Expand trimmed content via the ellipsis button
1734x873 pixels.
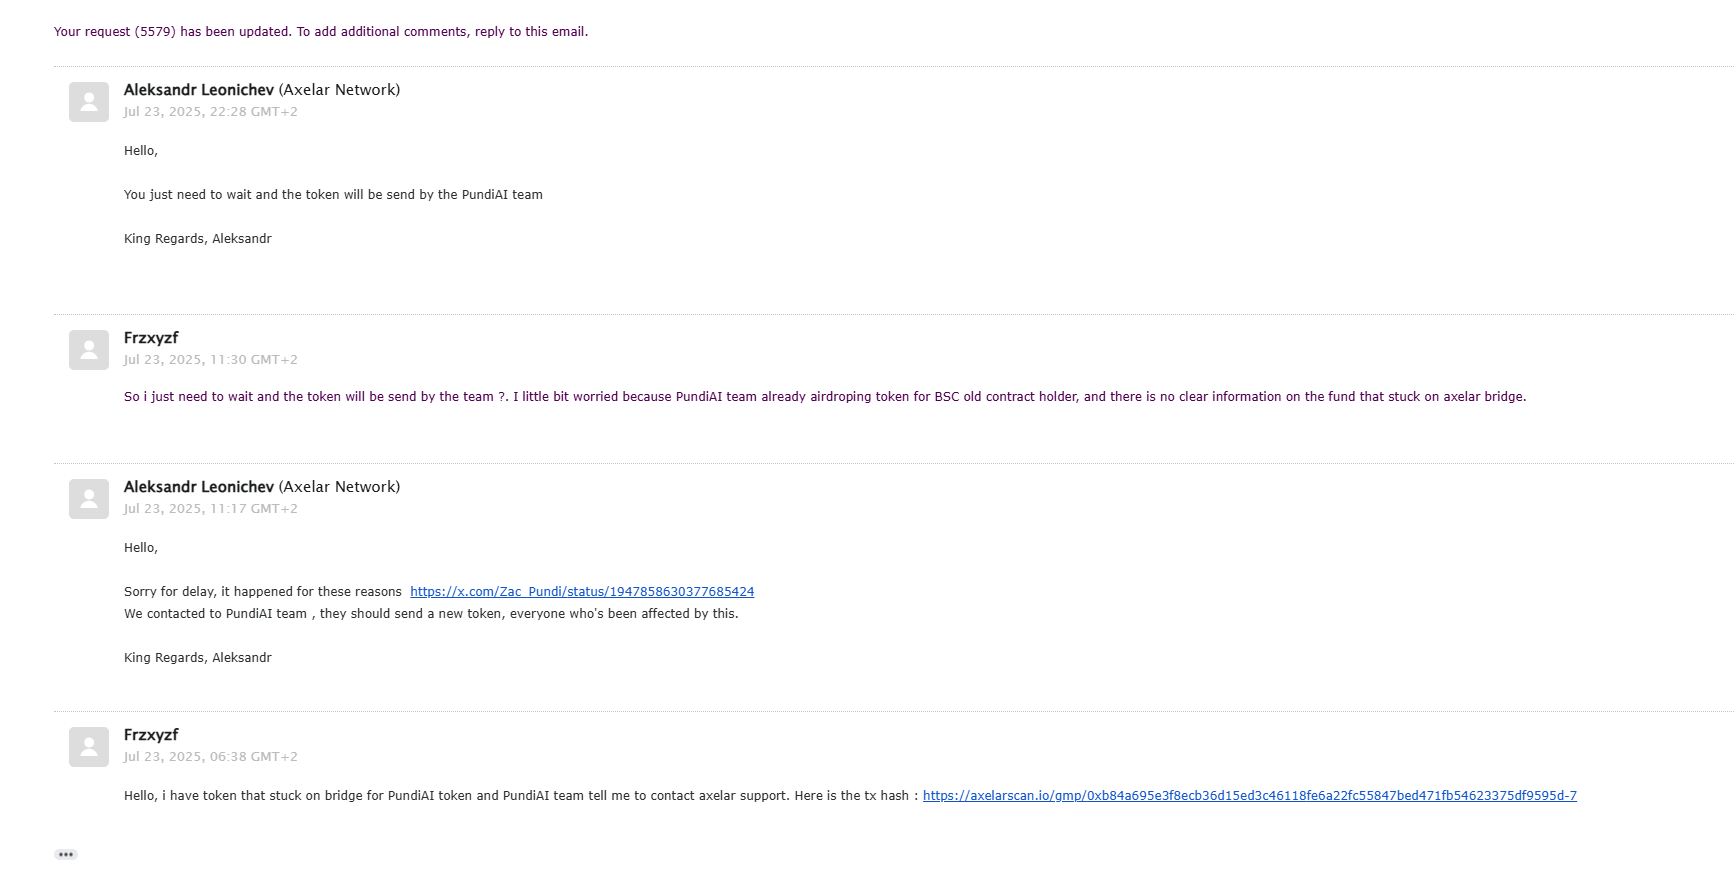tap(66, 854)
